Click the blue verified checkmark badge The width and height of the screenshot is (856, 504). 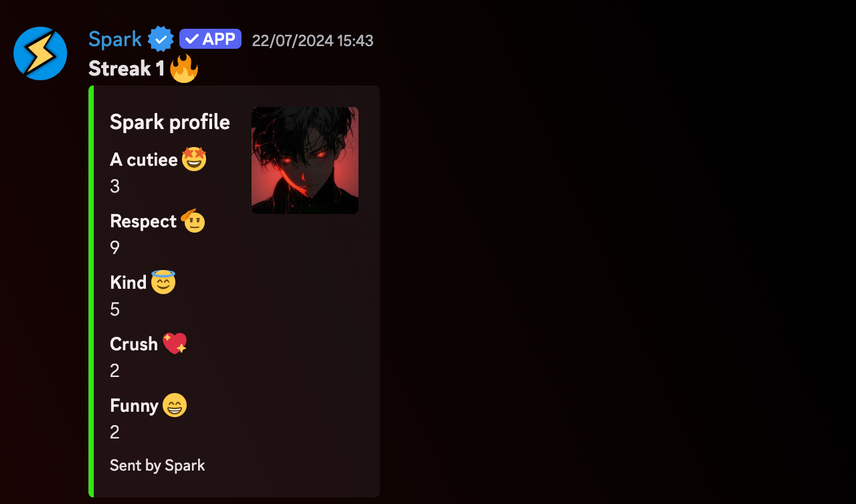(x=160, y=39)
